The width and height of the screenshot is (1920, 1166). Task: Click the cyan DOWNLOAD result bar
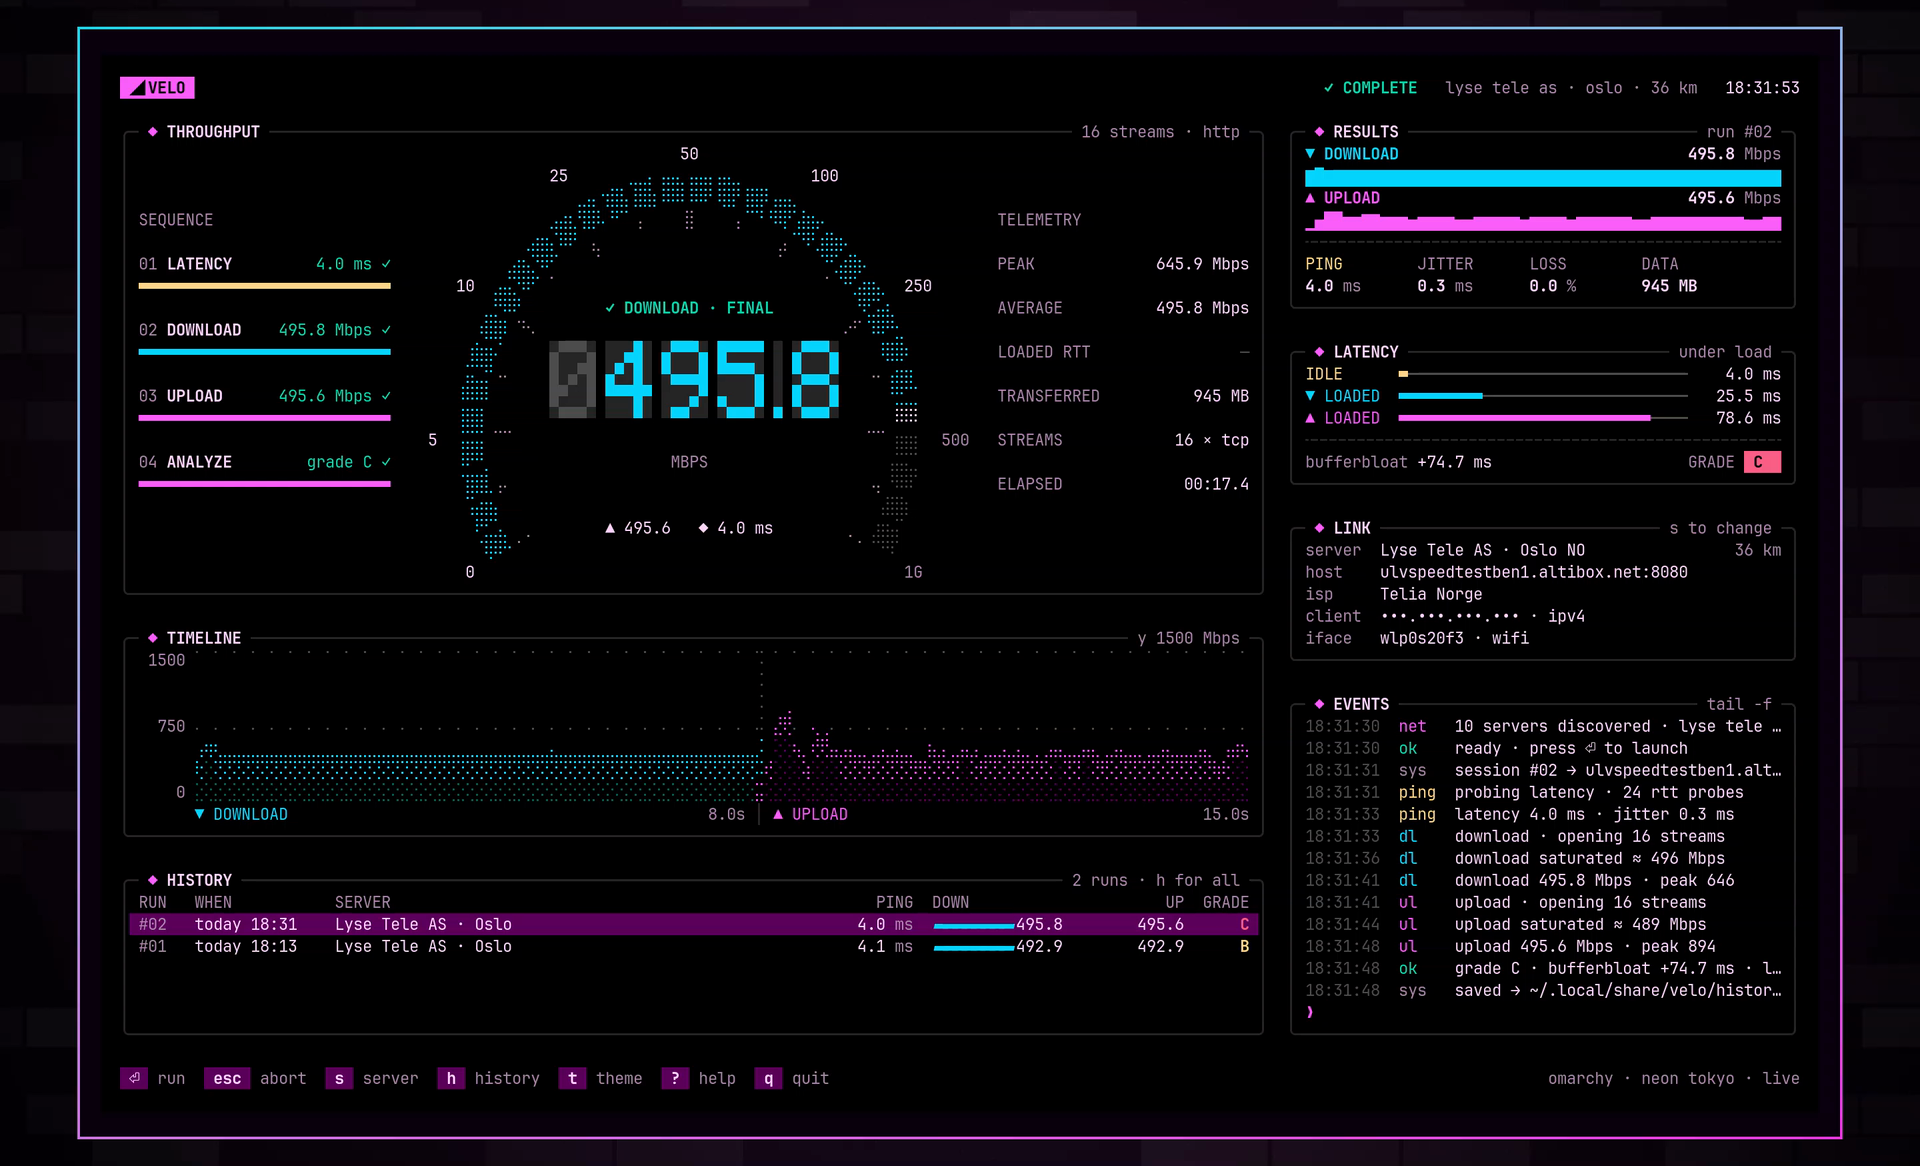point(1542,178)
